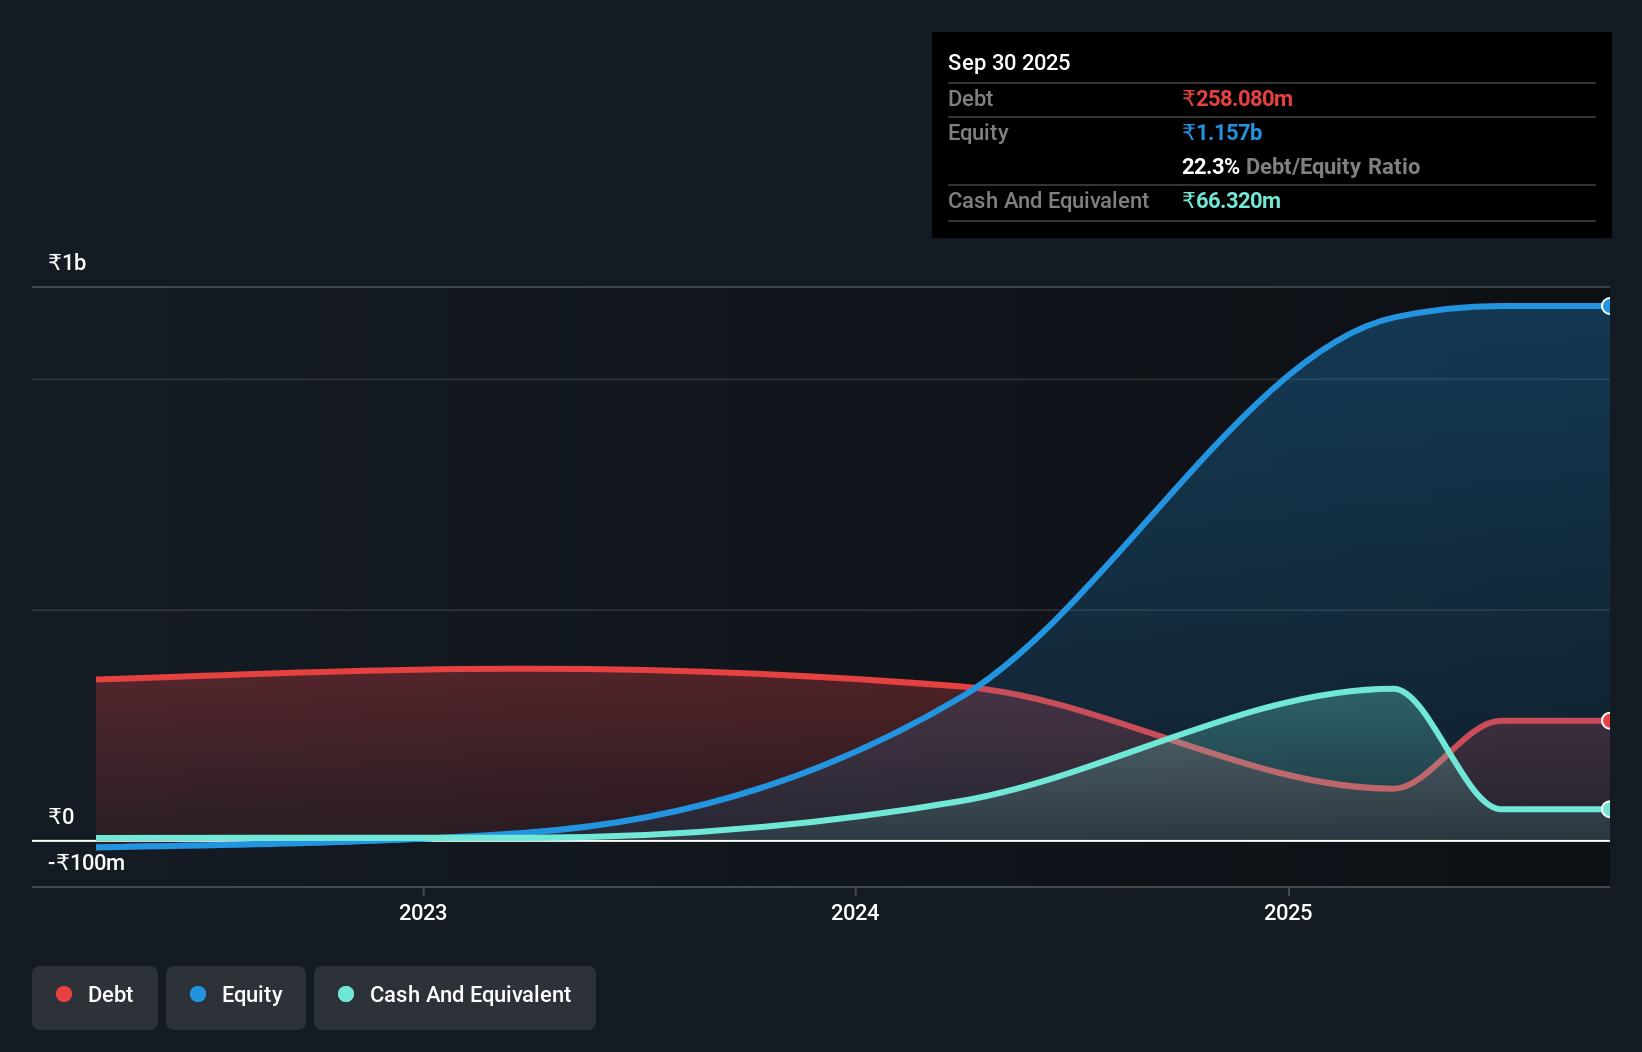Expand the Cash And Equivalent tooltip row
Viewport: 1642px width, 1052px height.
pyautogui.click(x=1048, y=200)
